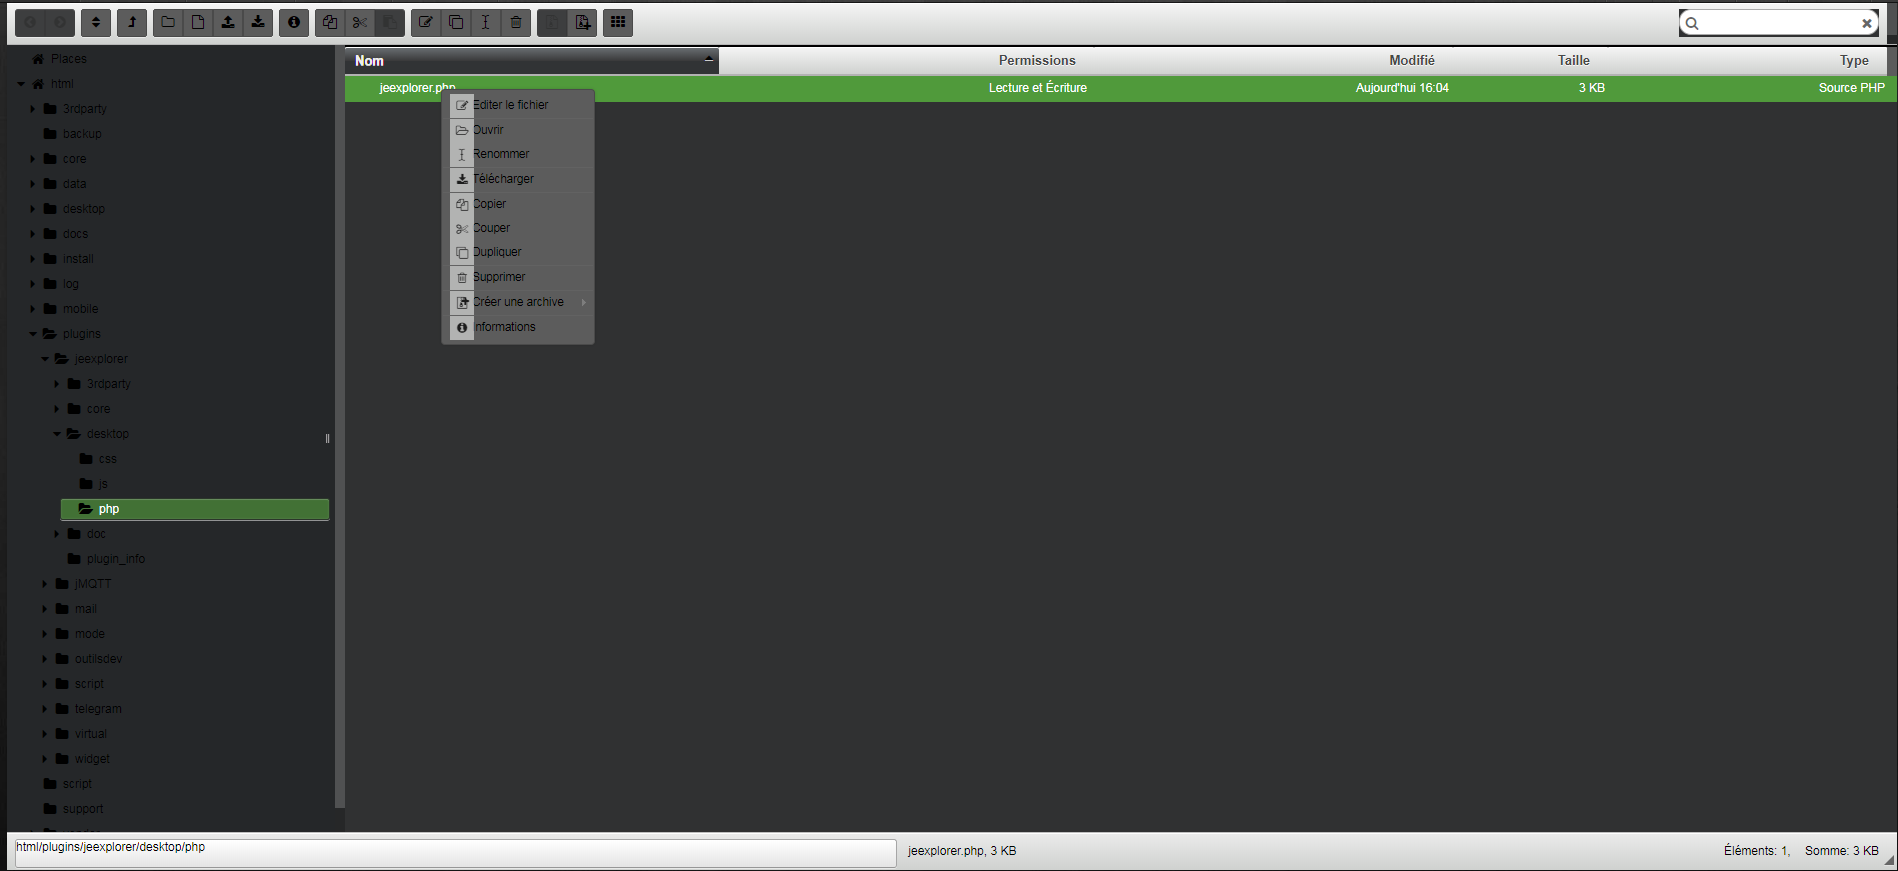Choose 'Télécharger' in context menu

pos(518,179)
